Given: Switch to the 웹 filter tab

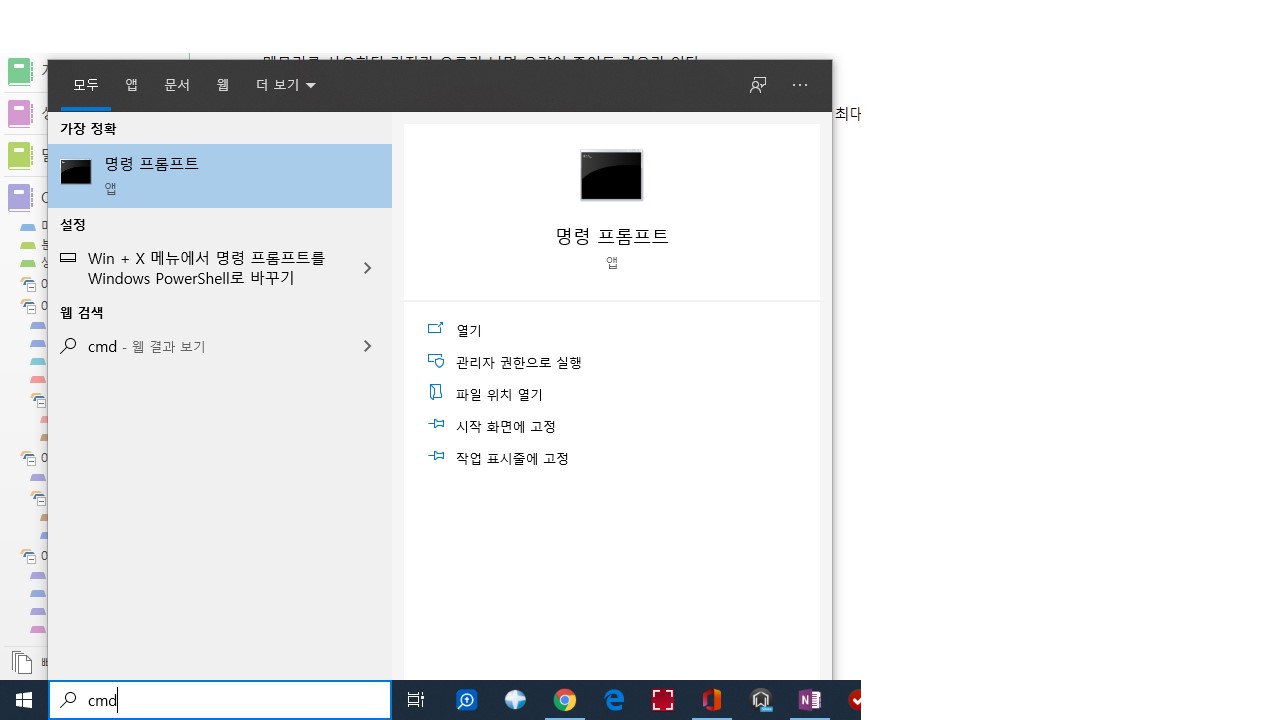Looking at the screenshot, I should [223, 85].
